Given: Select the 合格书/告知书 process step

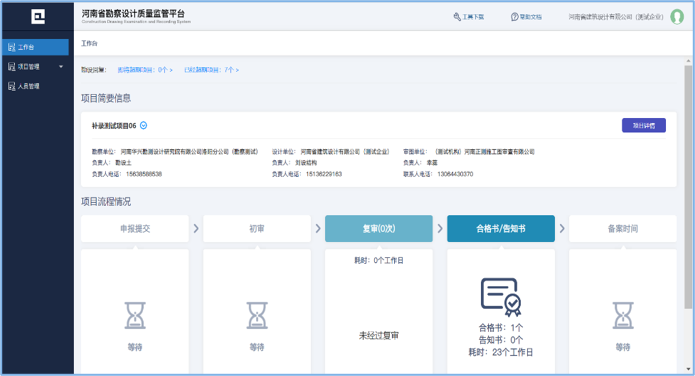Looking at the screenshot, I should click(x=501, y=228).
